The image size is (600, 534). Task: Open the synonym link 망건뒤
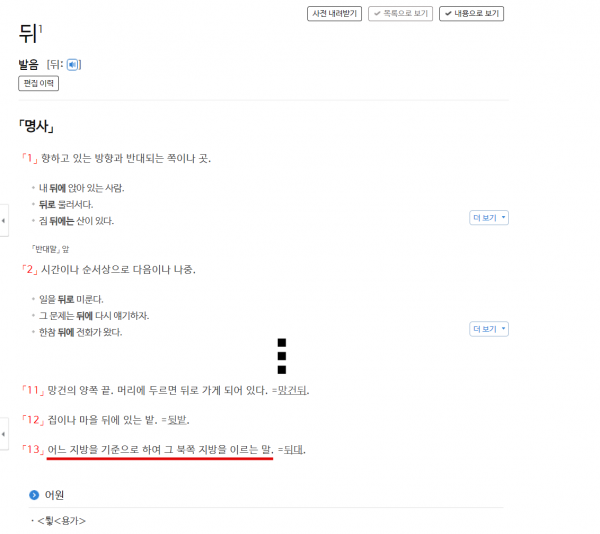click(x=292, y=391)
